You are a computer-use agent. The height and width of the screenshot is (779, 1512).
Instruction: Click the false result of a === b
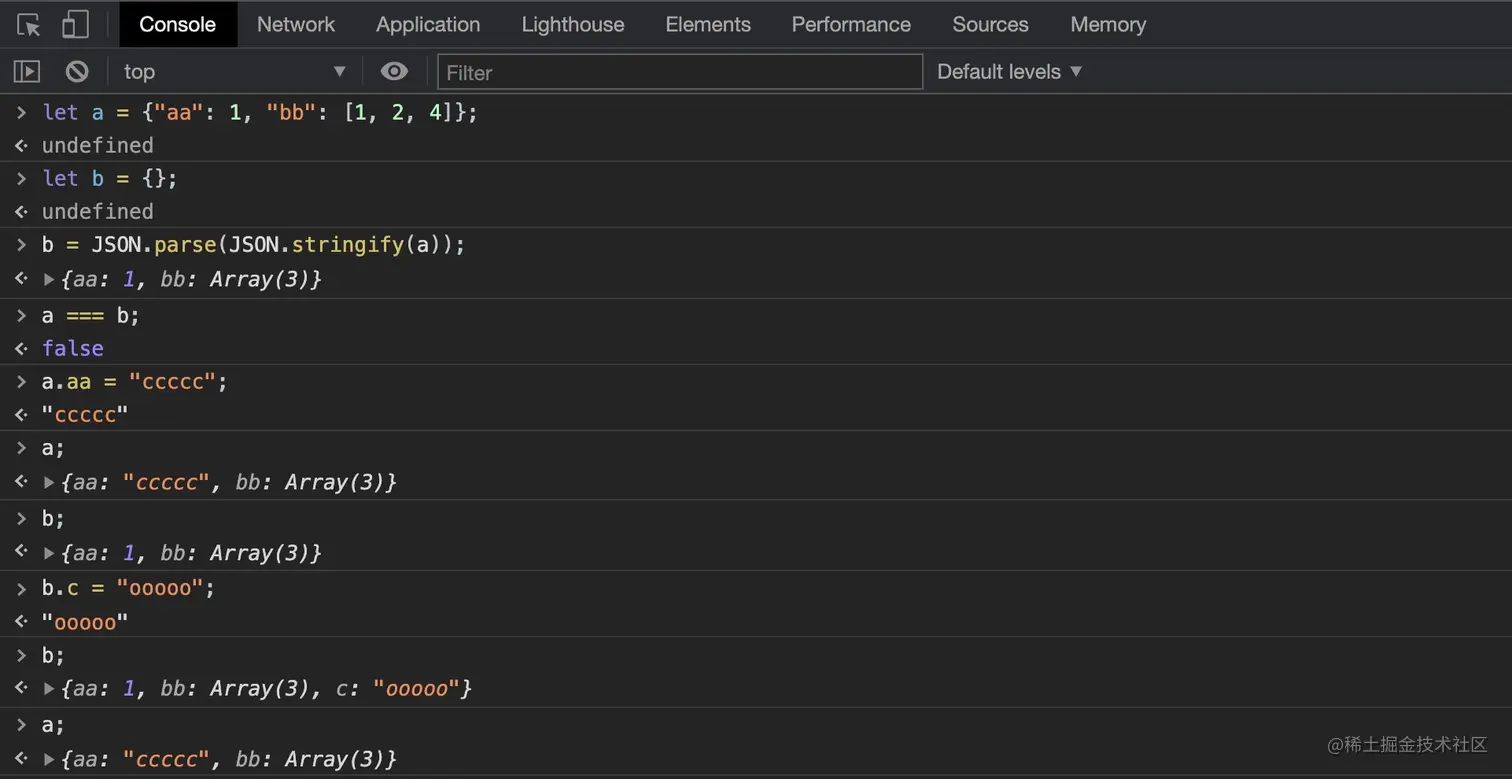tap(73, 348)
